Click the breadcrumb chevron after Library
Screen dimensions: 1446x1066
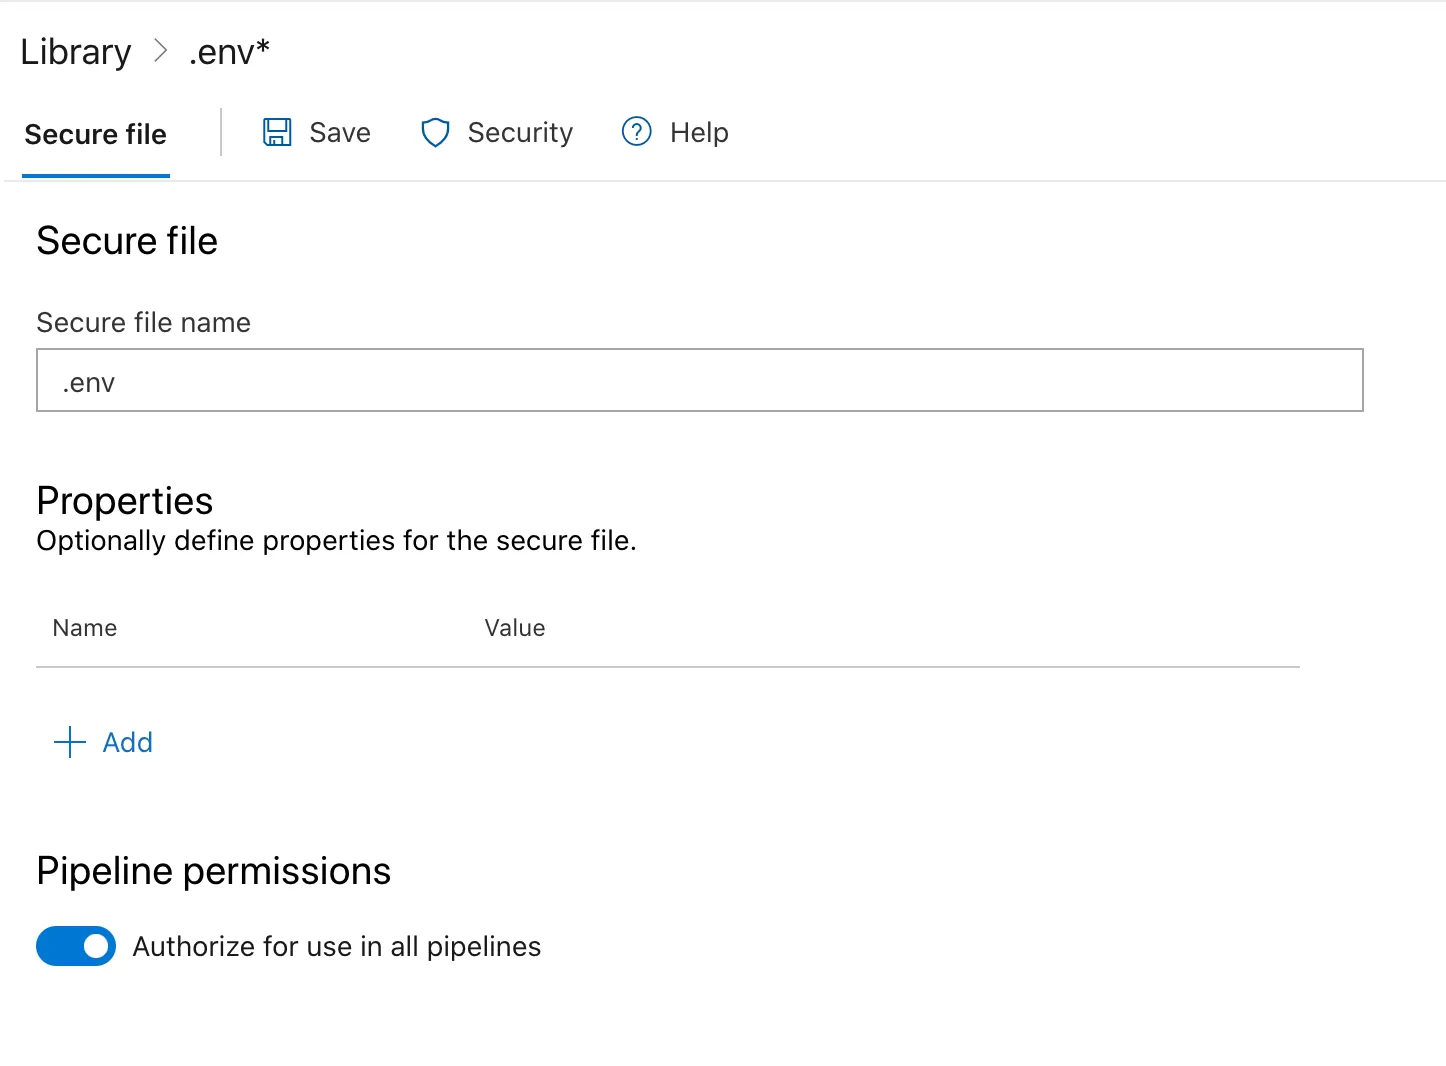160,50
